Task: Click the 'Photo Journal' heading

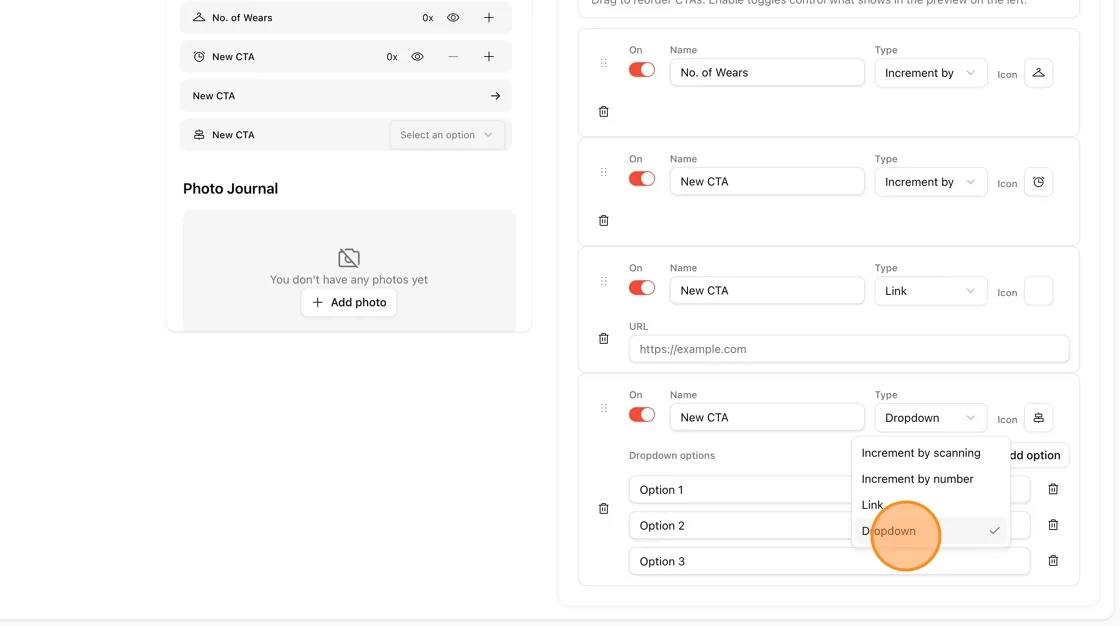Action: click(x=230, y=189)
